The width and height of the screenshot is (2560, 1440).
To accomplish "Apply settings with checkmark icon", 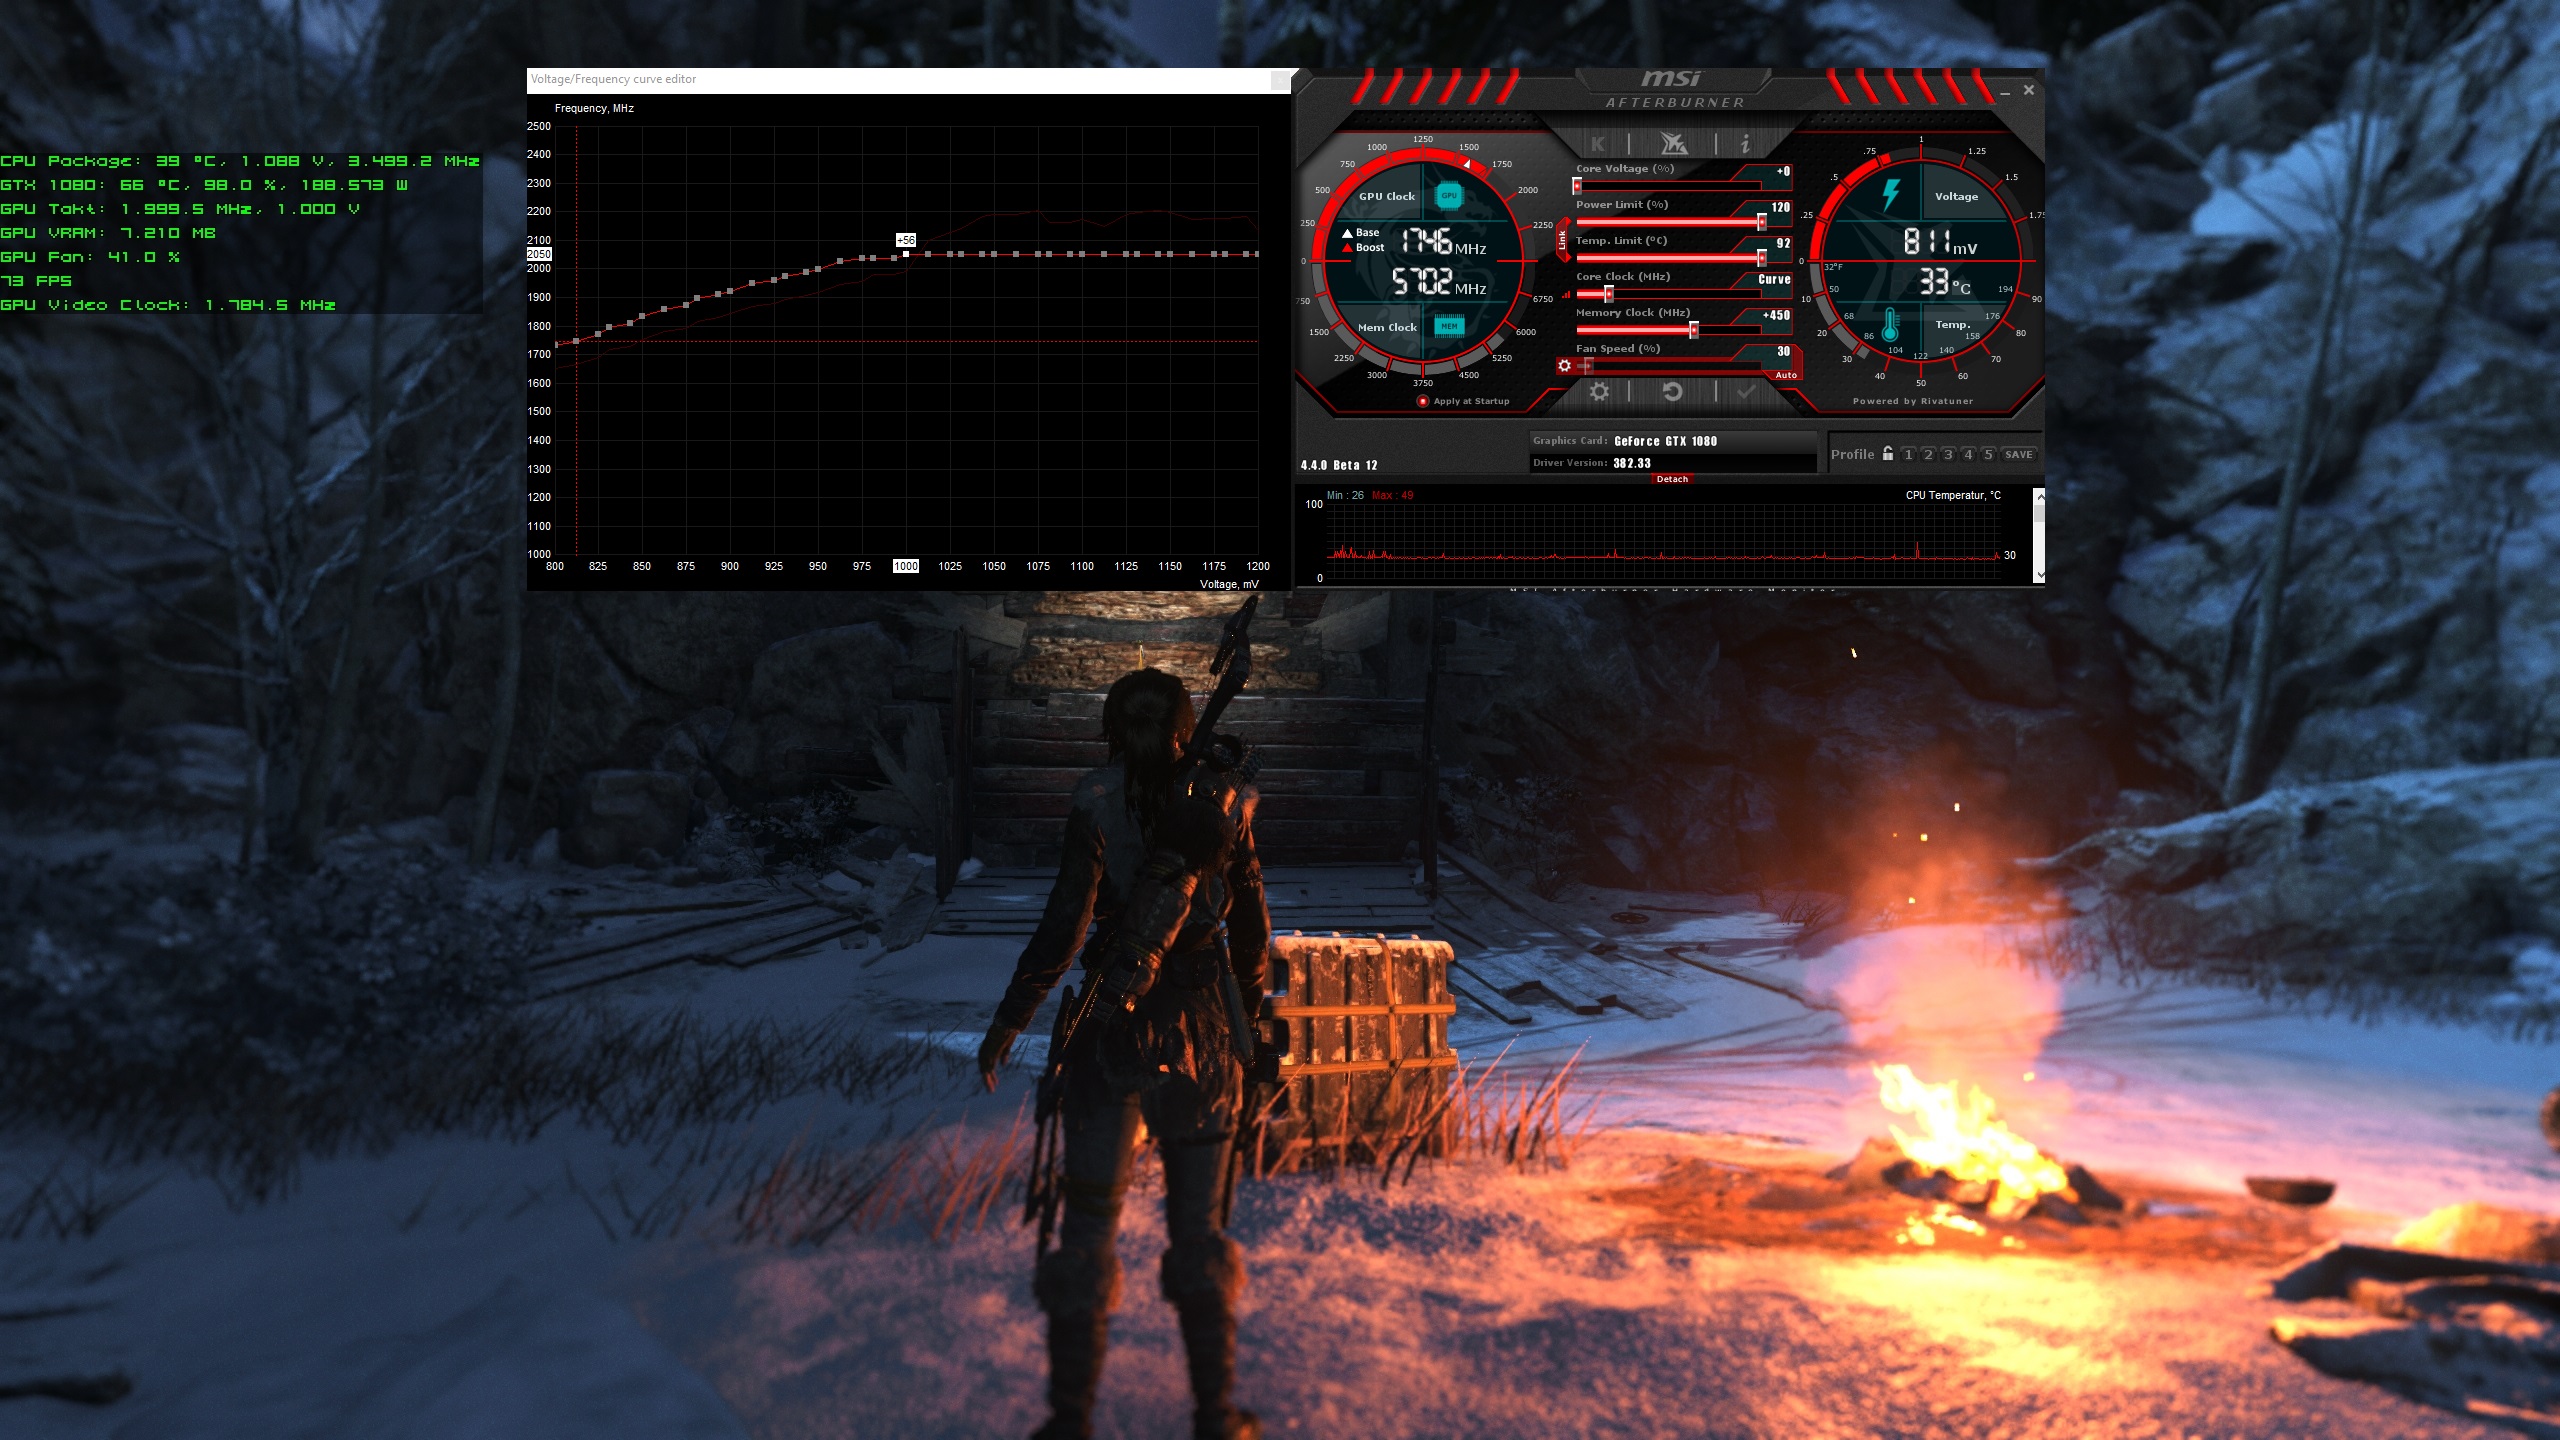I will 1746,392.
